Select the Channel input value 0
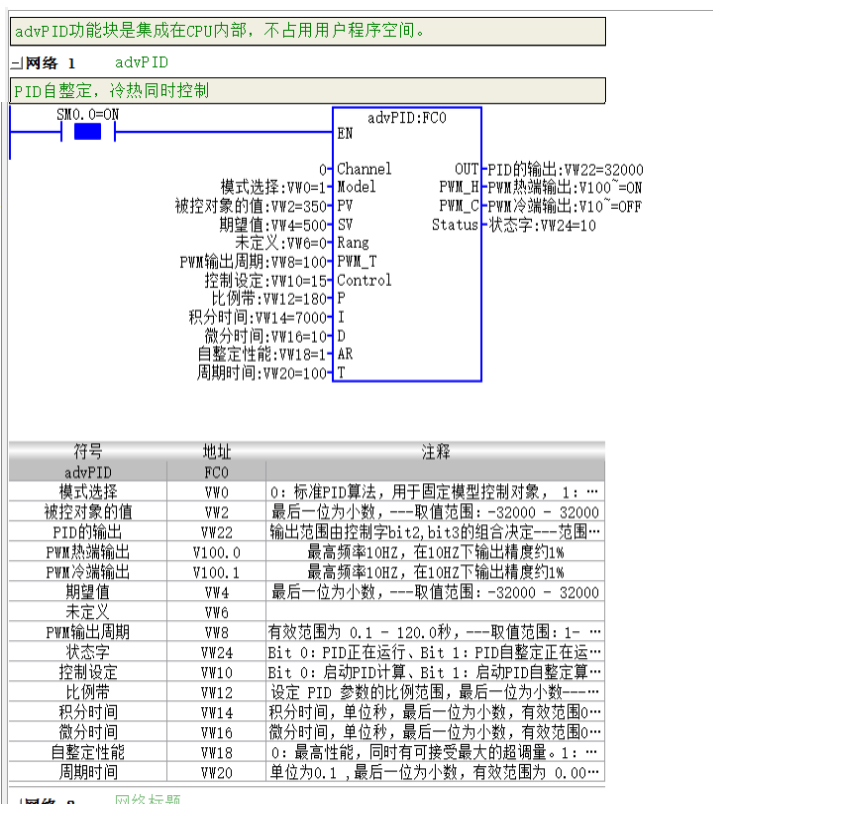This screenshot has height=816, width=851. point(323,170)
